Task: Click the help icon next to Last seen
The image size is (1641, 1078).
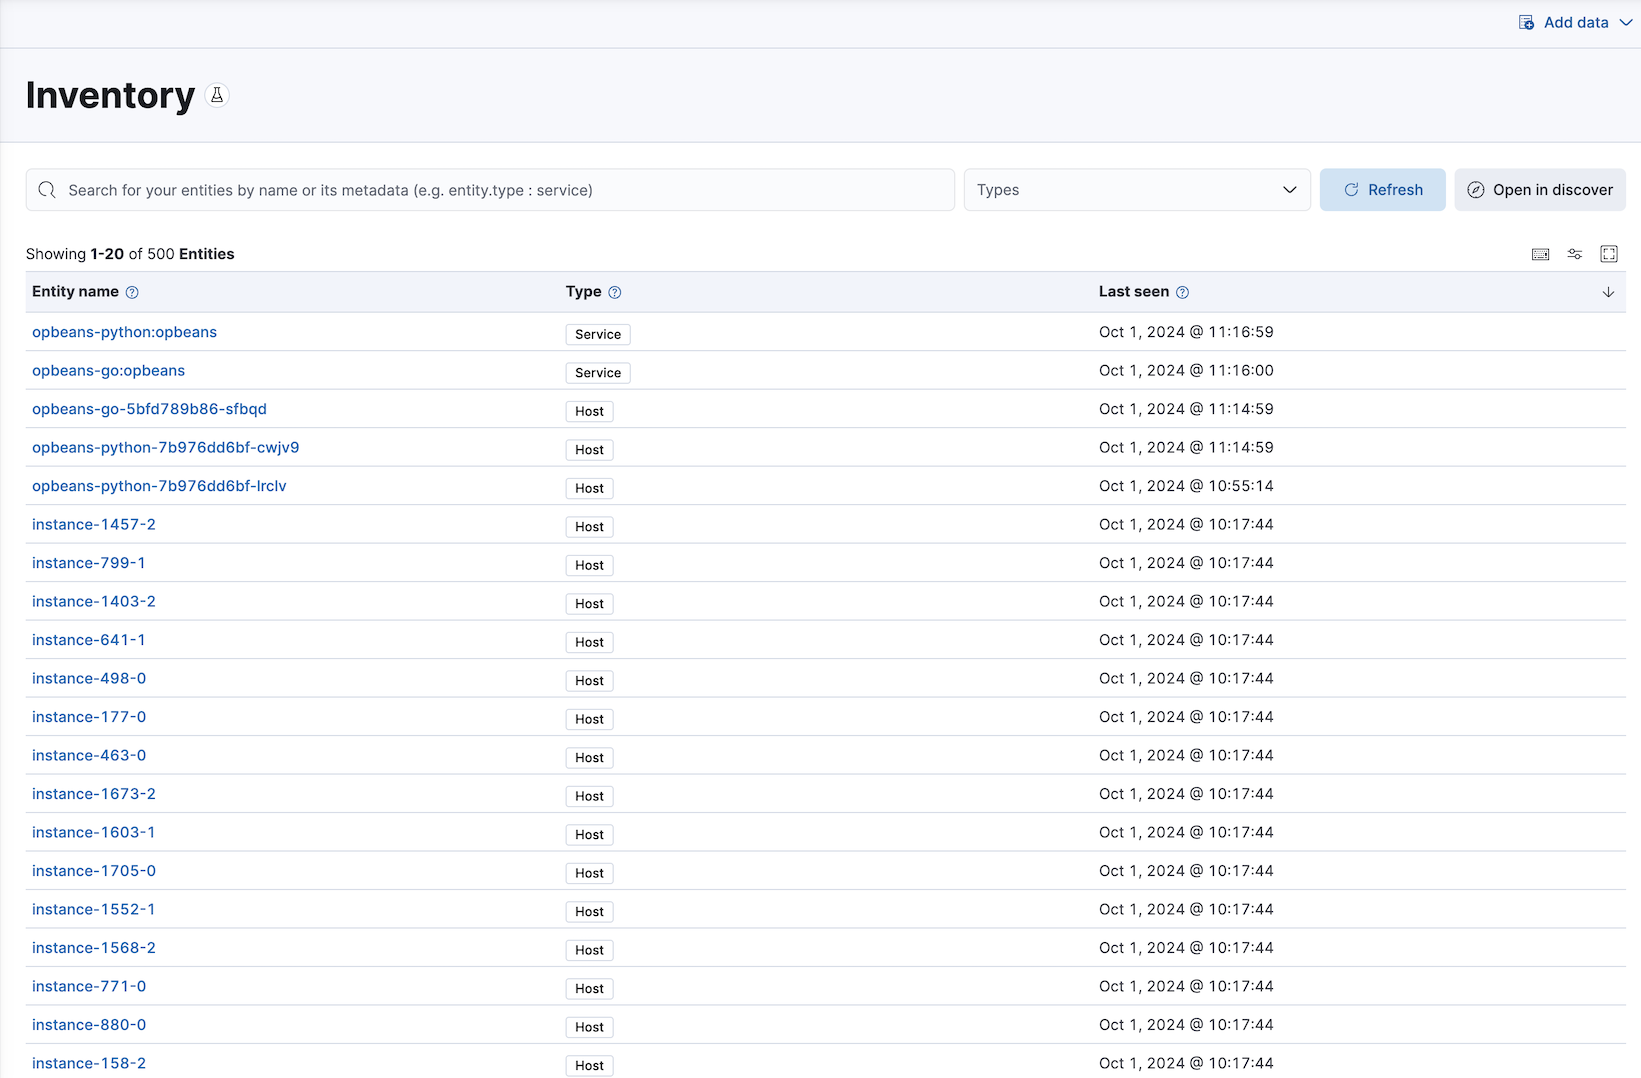Action: (1182, 292)
